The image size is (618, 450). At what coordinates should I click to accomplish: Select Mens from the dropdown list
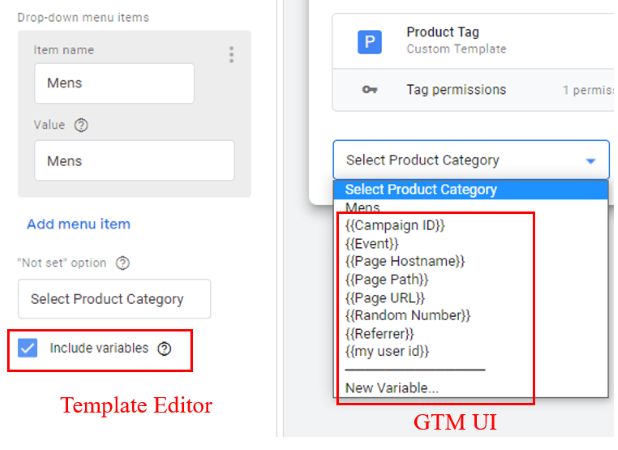[362, 207]
